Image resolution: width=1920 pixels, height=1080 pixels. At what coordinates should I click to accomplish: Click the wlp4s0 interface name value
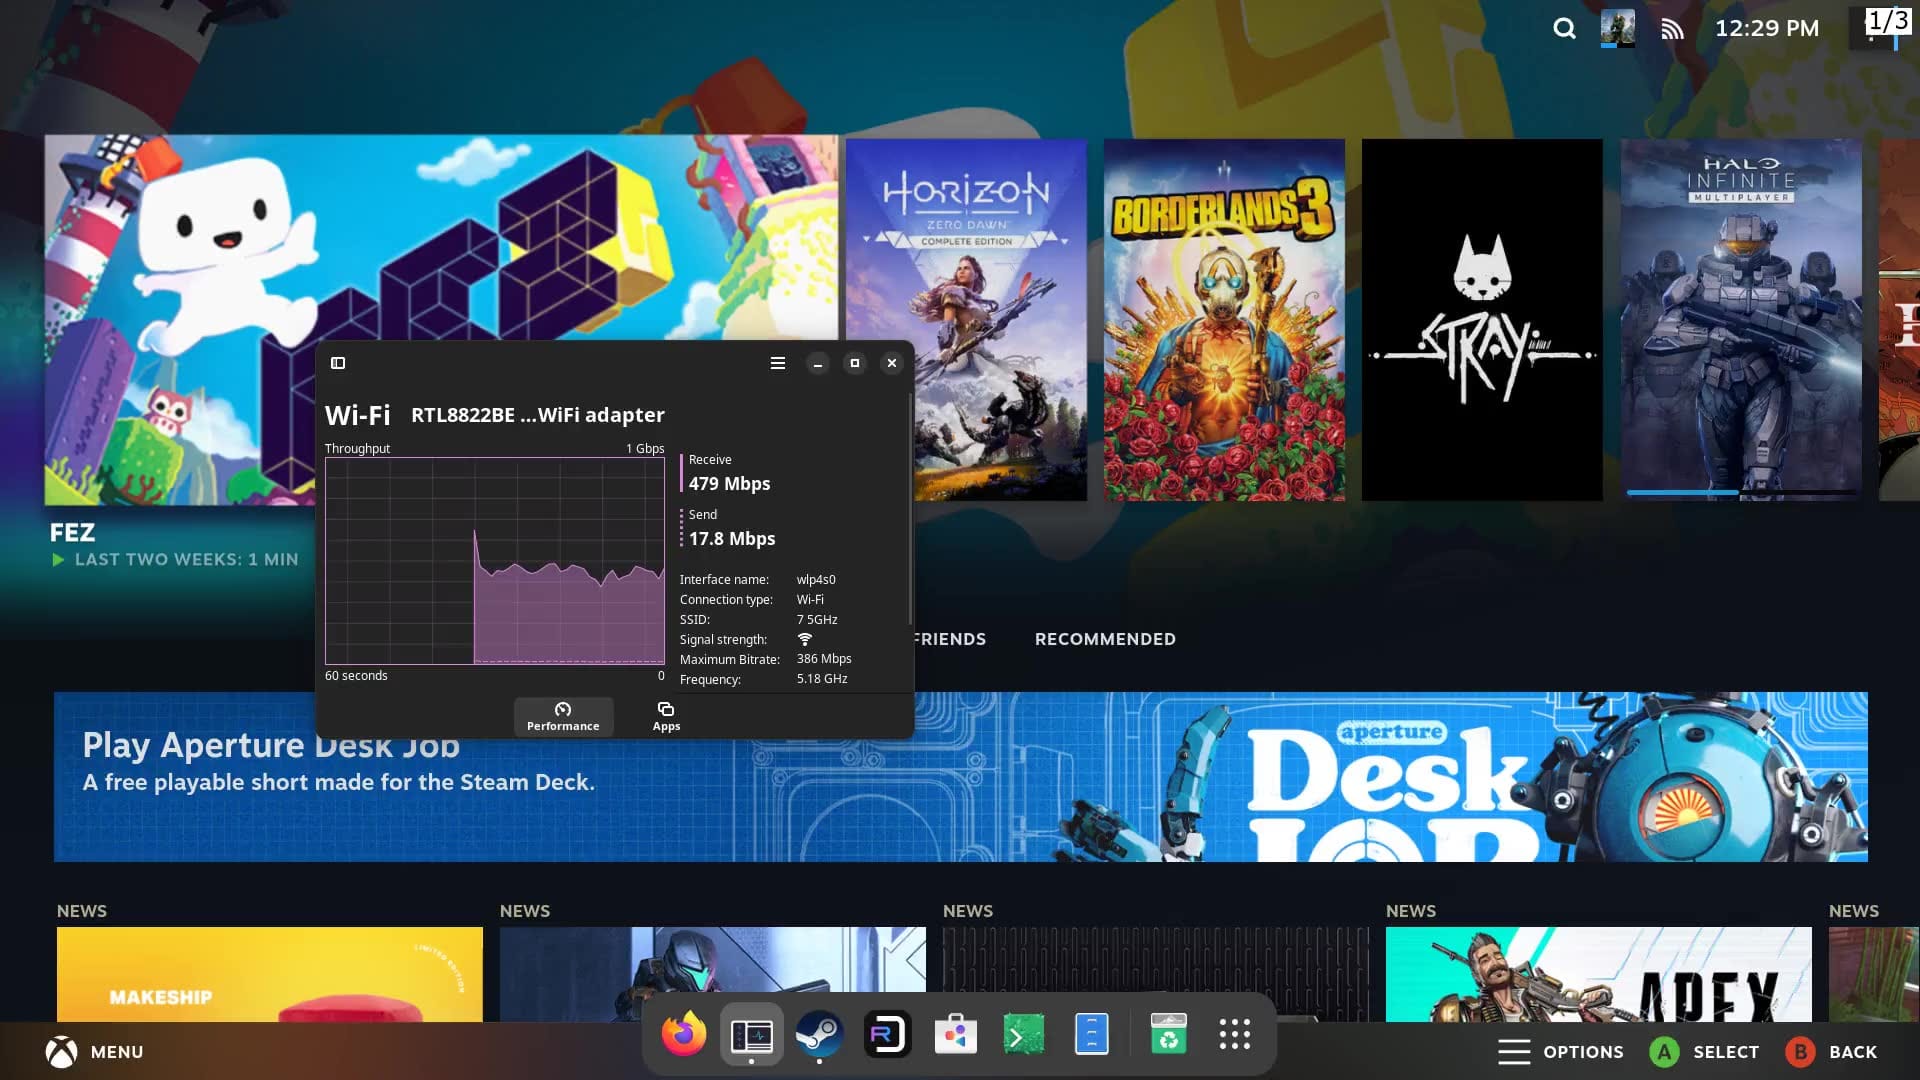point(816,580)
